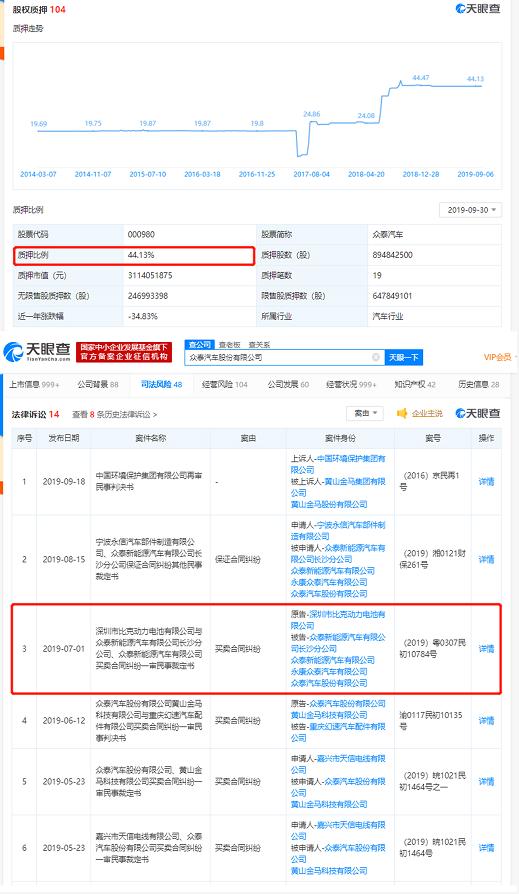519x894 pixels.
Task: Switch to the 查老板 search tab
Action: click(x=229, y=345)
